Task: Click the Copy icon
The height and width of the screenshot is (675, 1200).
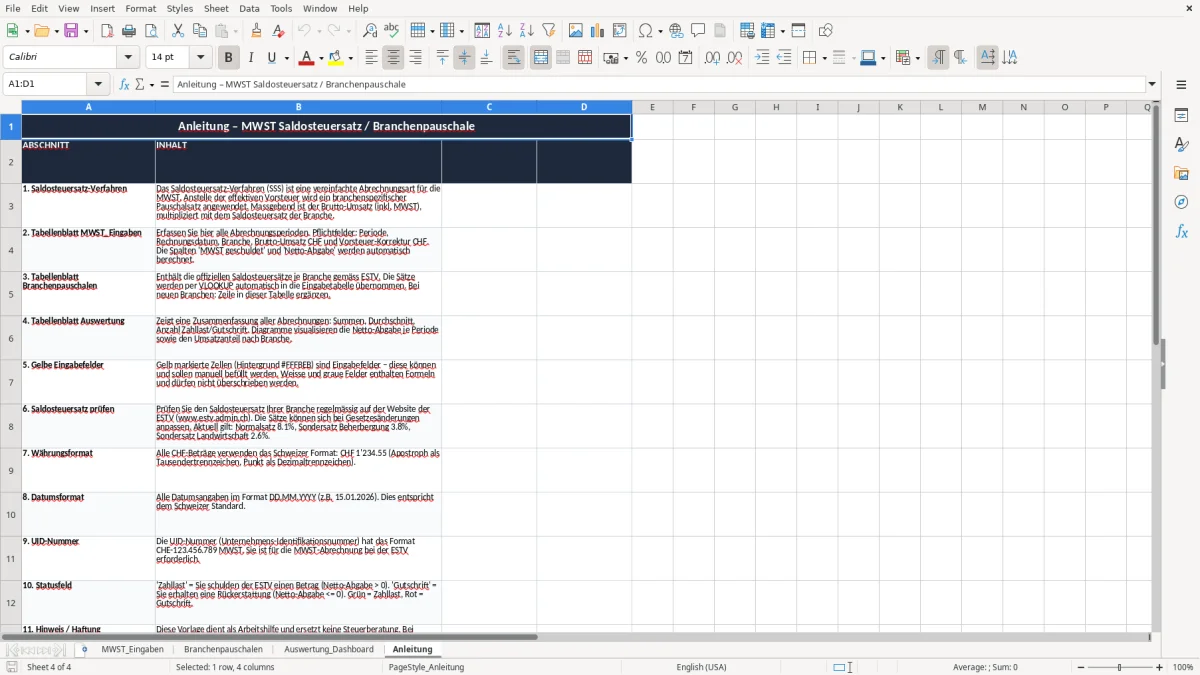Action: (x=199, y=31)
